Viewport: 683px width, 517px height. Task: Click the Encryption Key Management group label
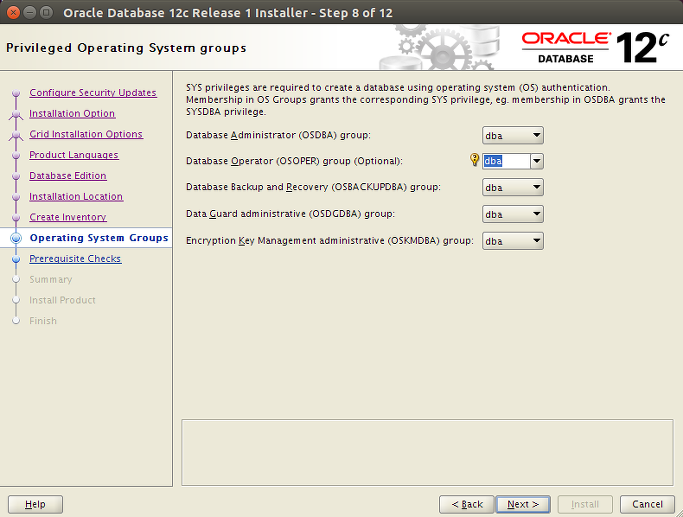[x=329, y=240]
